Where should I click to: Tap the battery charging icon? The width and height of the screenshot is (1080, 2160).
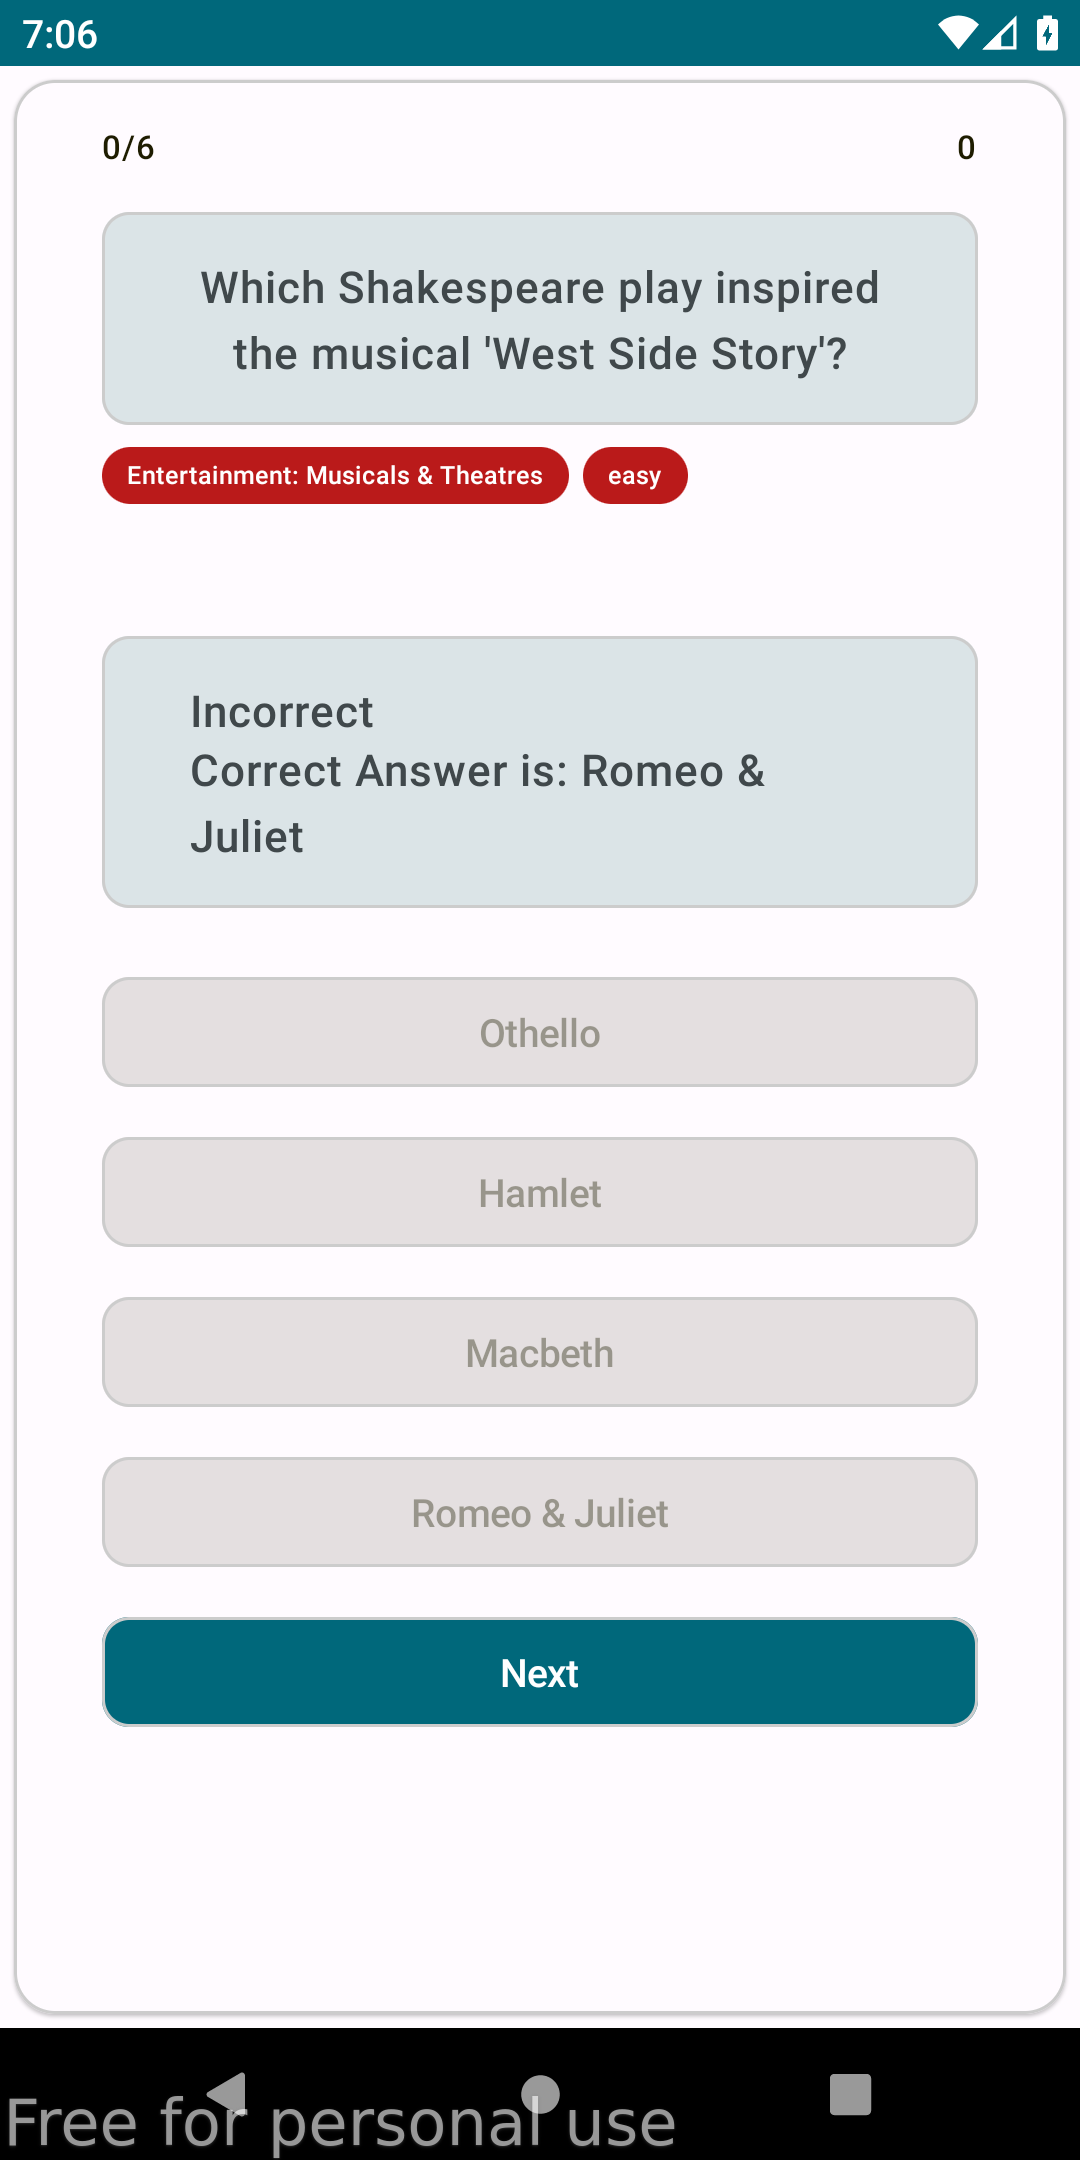[1047, 34]
